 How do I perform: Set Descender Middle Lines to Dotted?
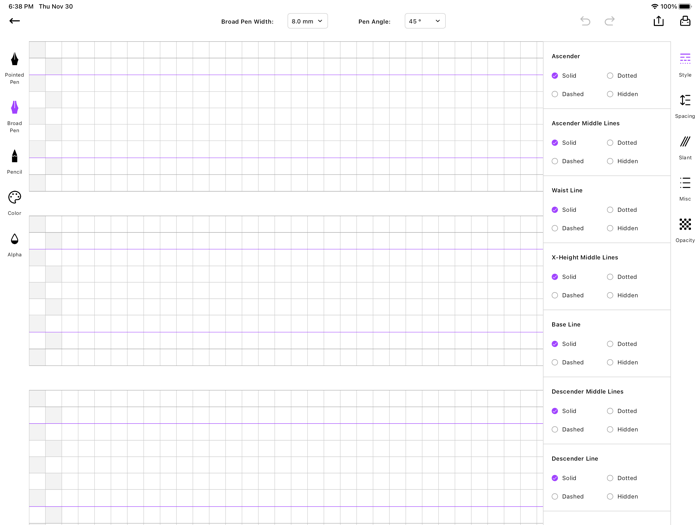coord(622,411)
